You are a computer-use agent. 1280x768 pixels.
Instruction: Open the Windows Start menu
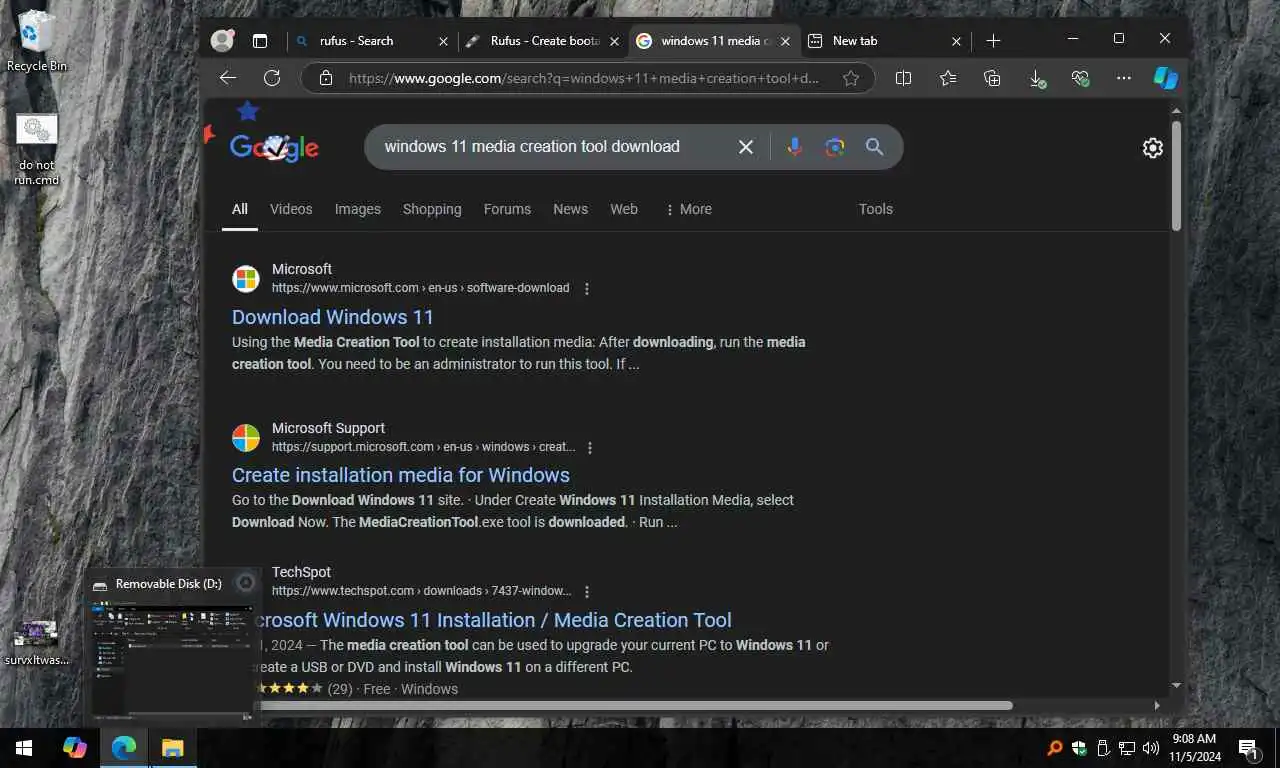[24, 747]
